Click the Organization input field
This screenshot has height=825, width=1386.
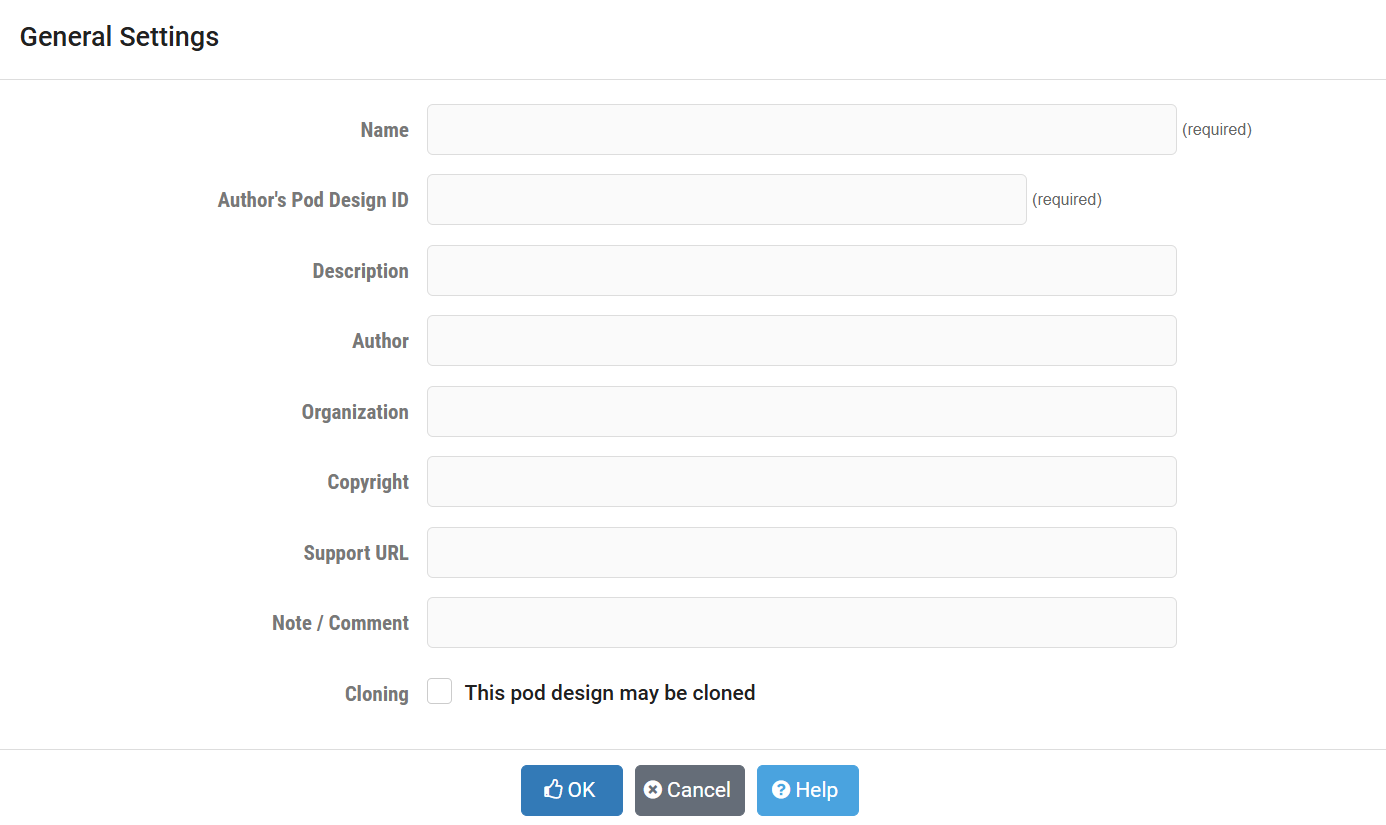(800, 411)
